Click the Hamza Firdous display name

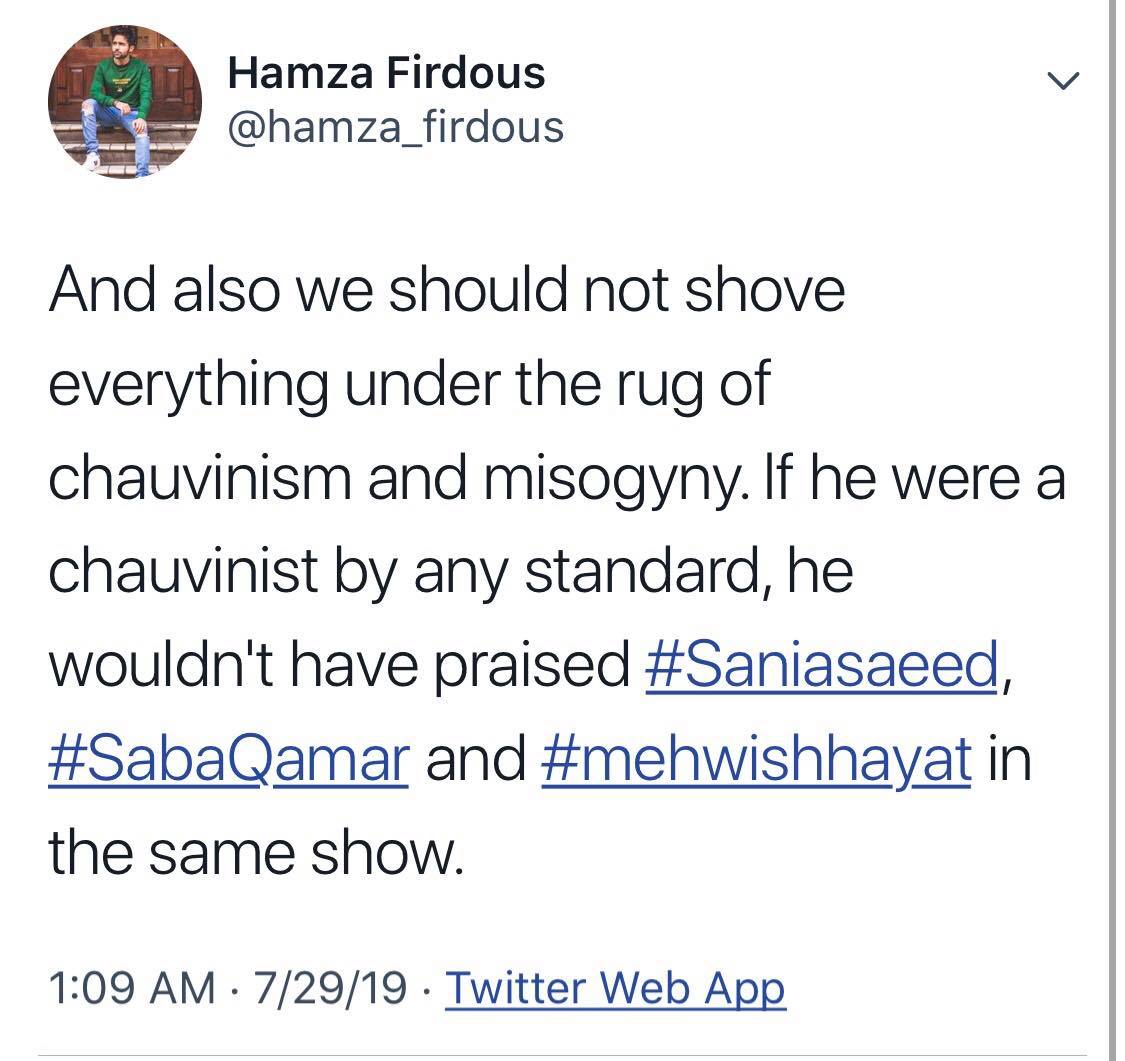[x=386, y=73]
